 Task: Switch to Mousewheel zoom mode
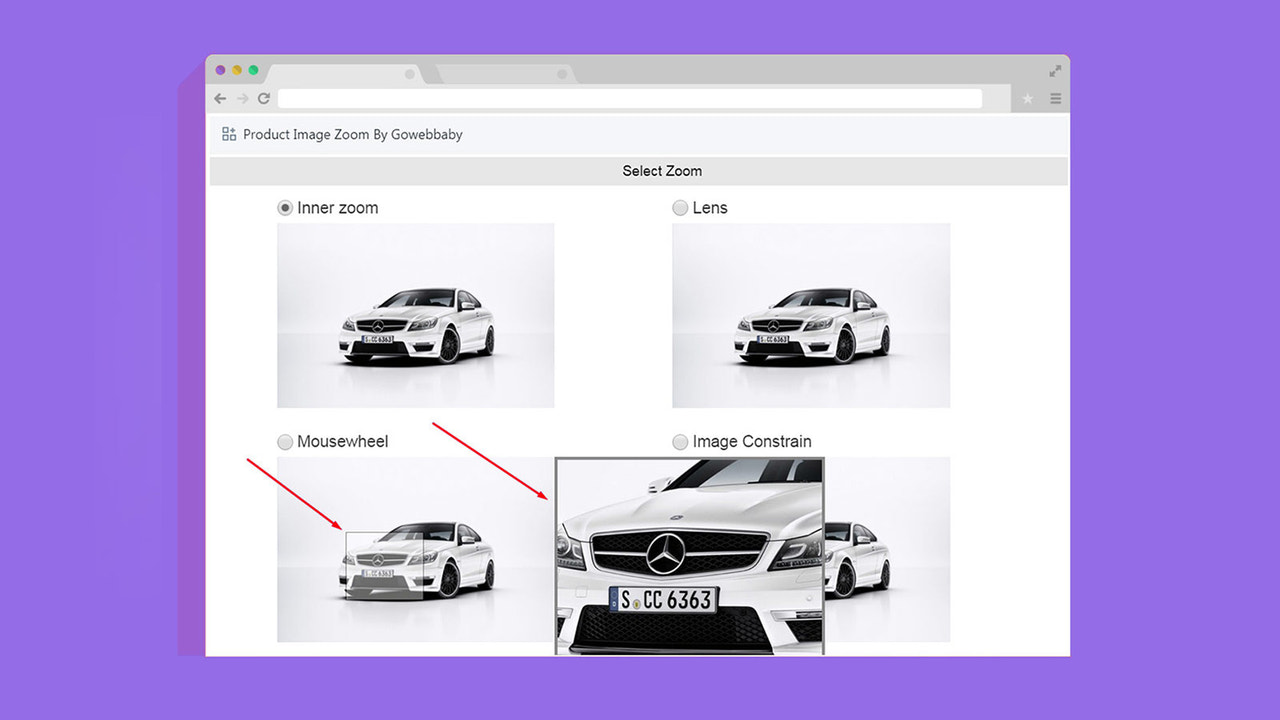pos(285,441)
